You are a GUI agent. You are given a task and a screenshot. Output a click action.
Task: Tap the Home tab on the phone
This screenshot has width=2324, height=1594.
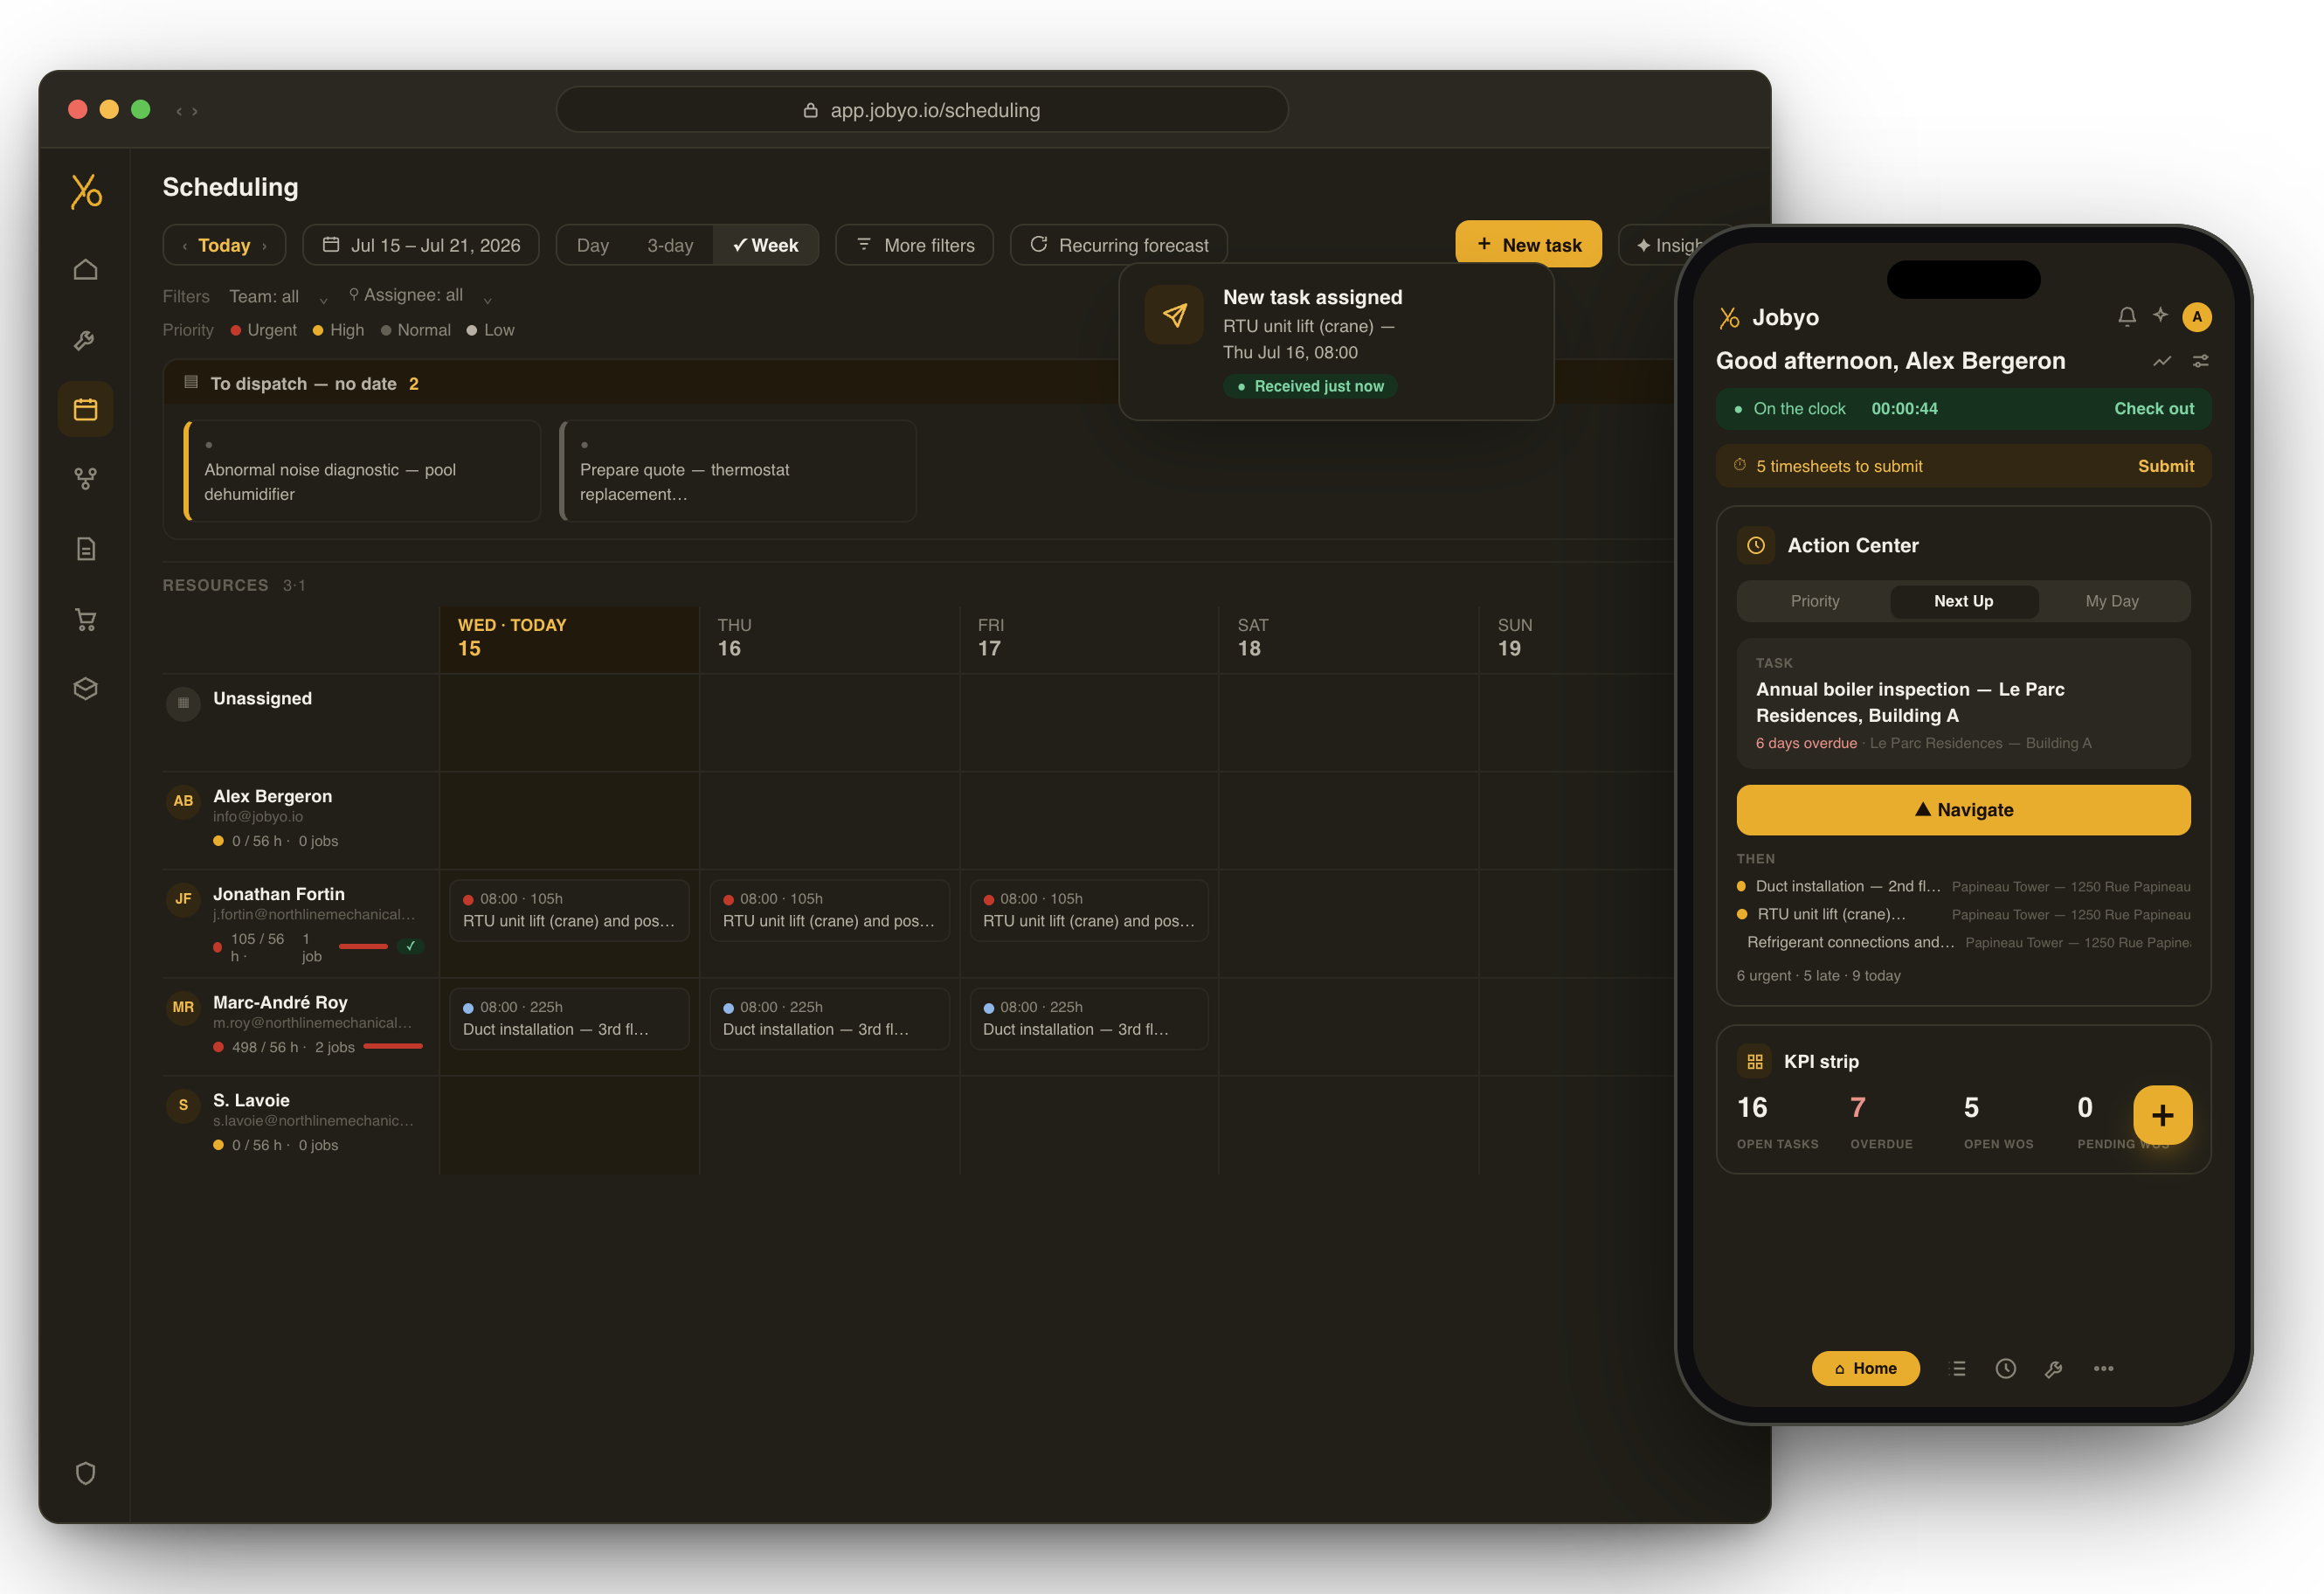(x=1865, y=1368)
